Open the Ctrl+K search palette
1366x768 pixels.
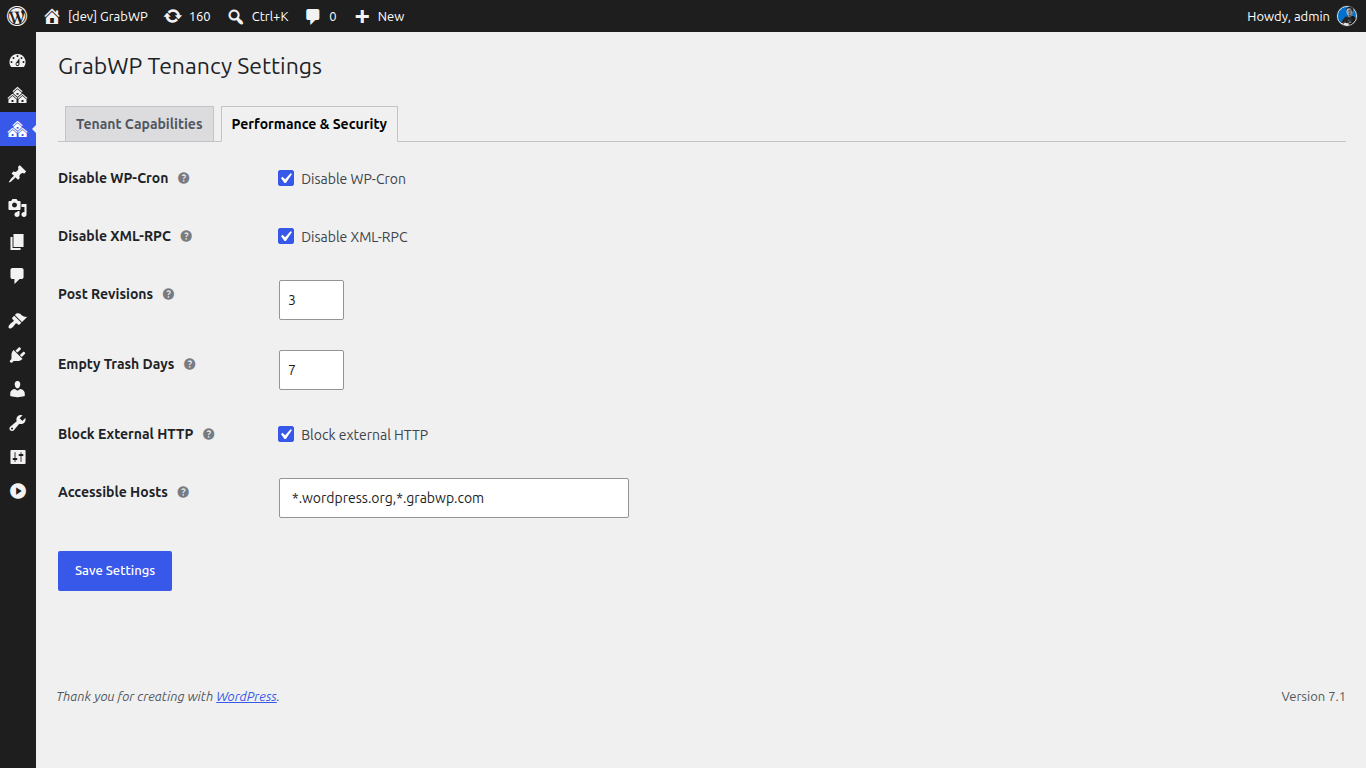point(258,16)
